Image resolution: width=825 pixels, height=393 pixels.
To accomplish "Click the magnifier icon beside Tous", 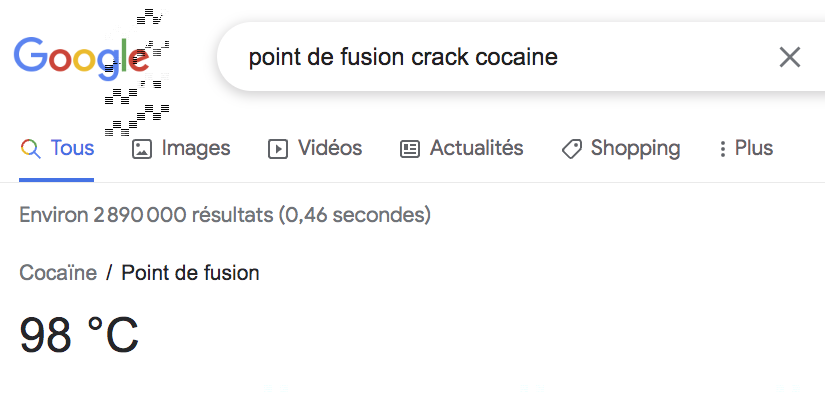I will click(31, 149).
